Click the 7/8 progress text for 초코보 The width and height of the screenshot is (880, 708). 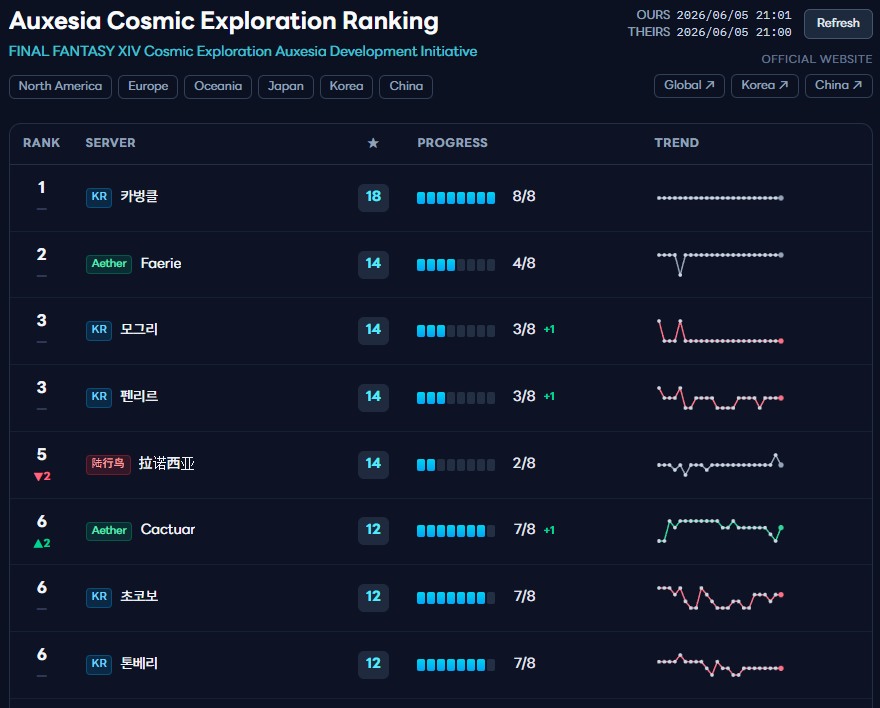(x=524, y=596)
